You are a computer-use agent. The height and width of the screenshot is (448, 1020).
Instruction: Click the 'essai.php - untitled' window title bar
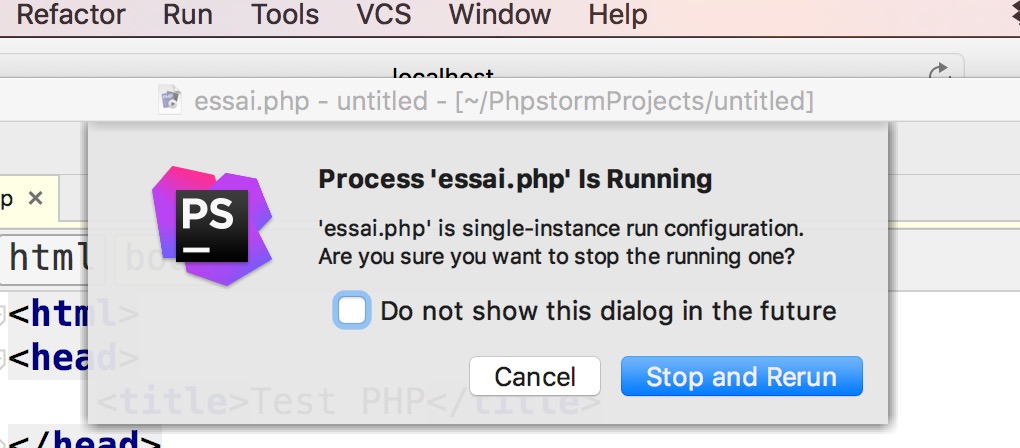coord(503,101)
